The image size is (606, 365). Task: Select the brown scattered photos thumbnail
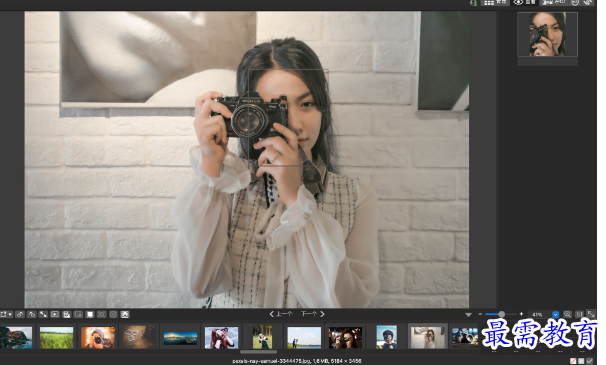point(139,337)
